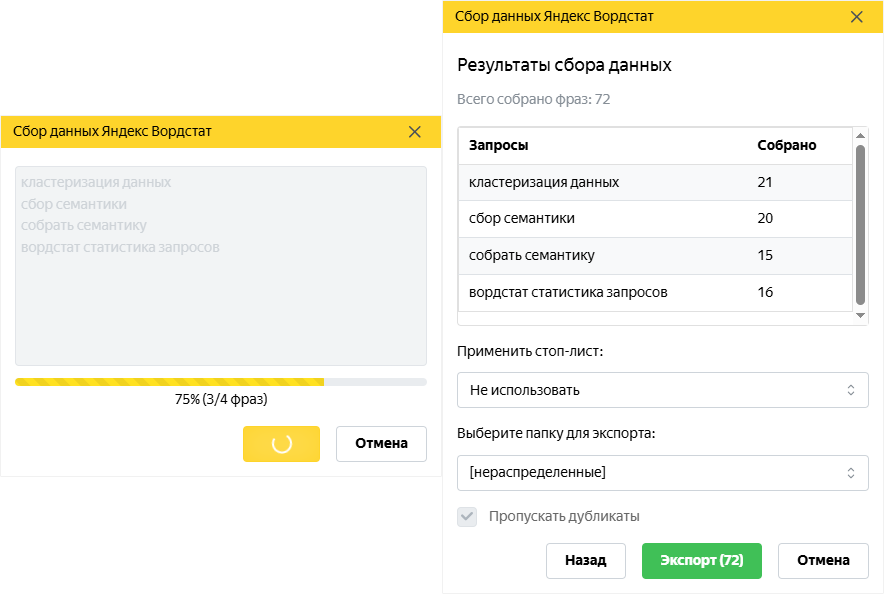The width and height of the screenshot is (884, 594).
Task: Click the yellow striped progress bar
Action: (x=220, y=382)
